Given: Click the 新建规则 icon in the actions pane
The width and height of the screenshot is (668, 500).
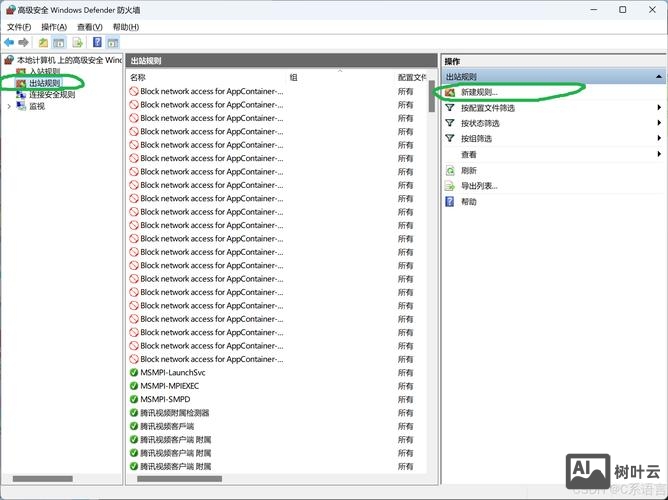Looking at the screenshot, I should tap(450, 92).
